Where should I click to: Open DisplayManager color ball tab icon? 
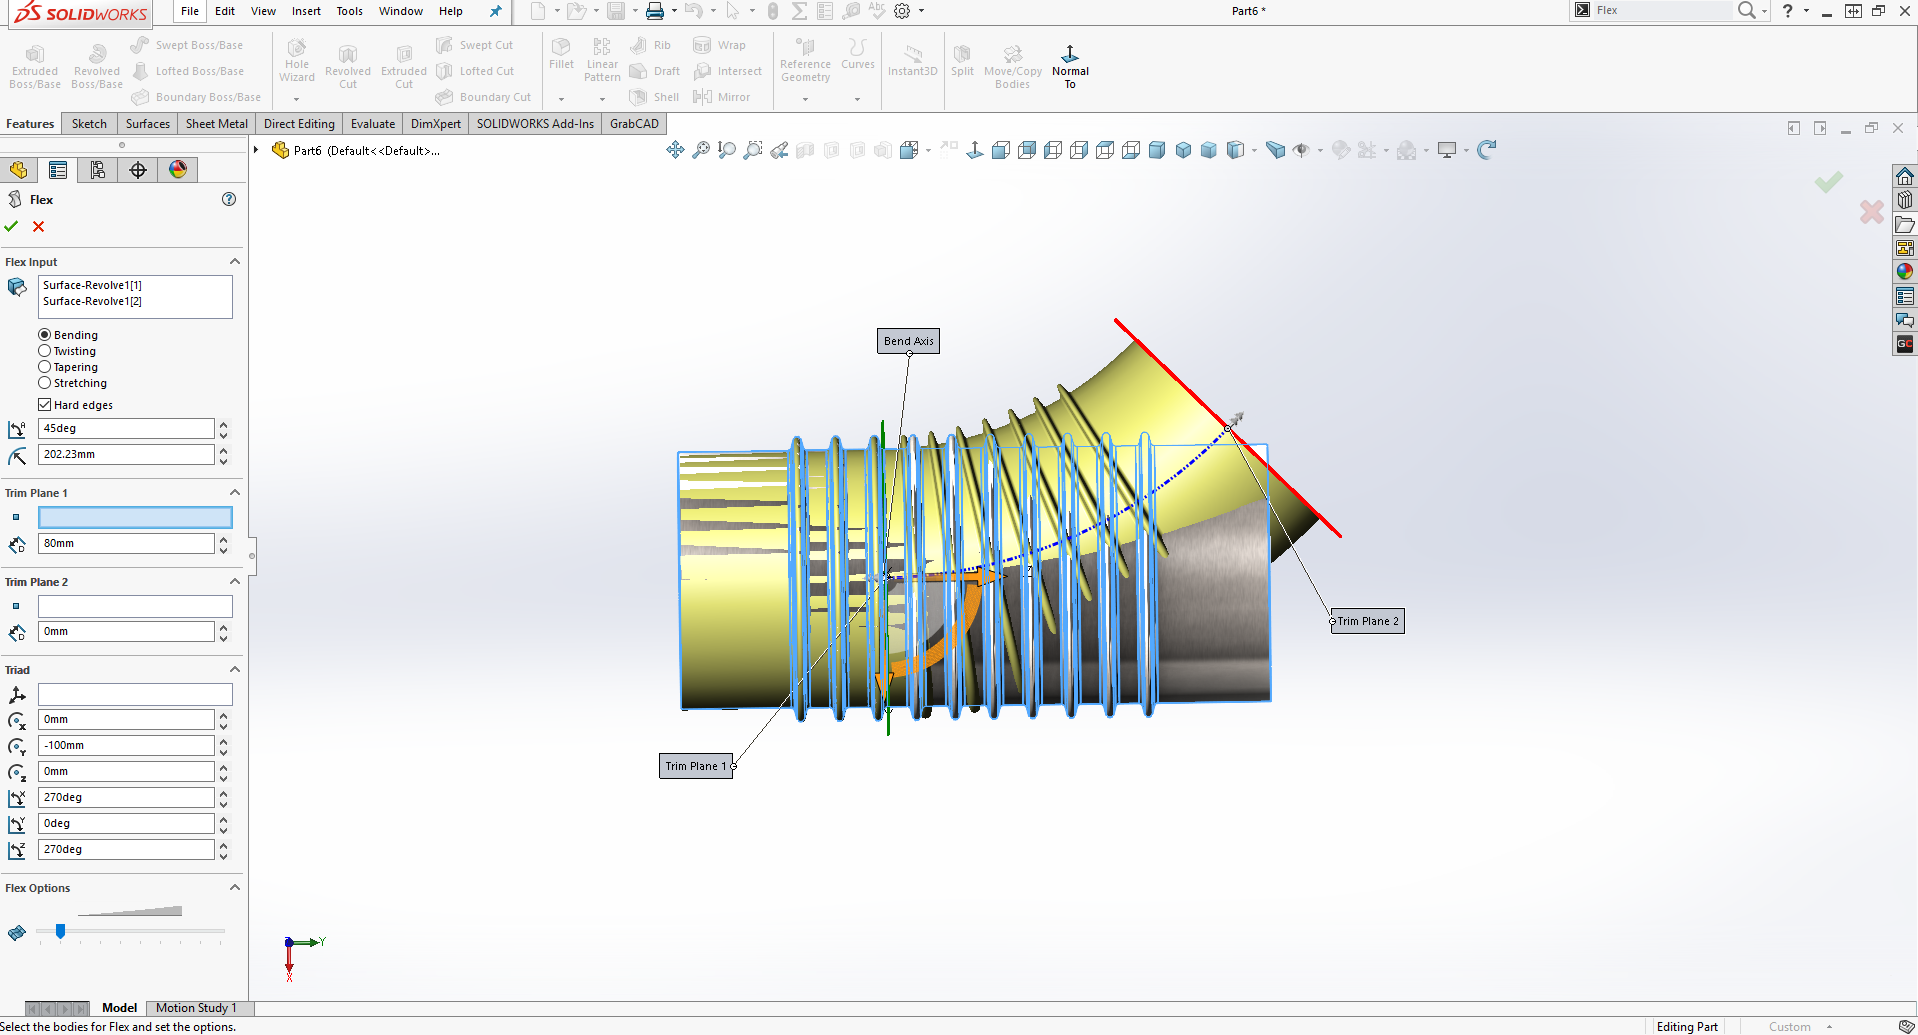coord(178,170)
